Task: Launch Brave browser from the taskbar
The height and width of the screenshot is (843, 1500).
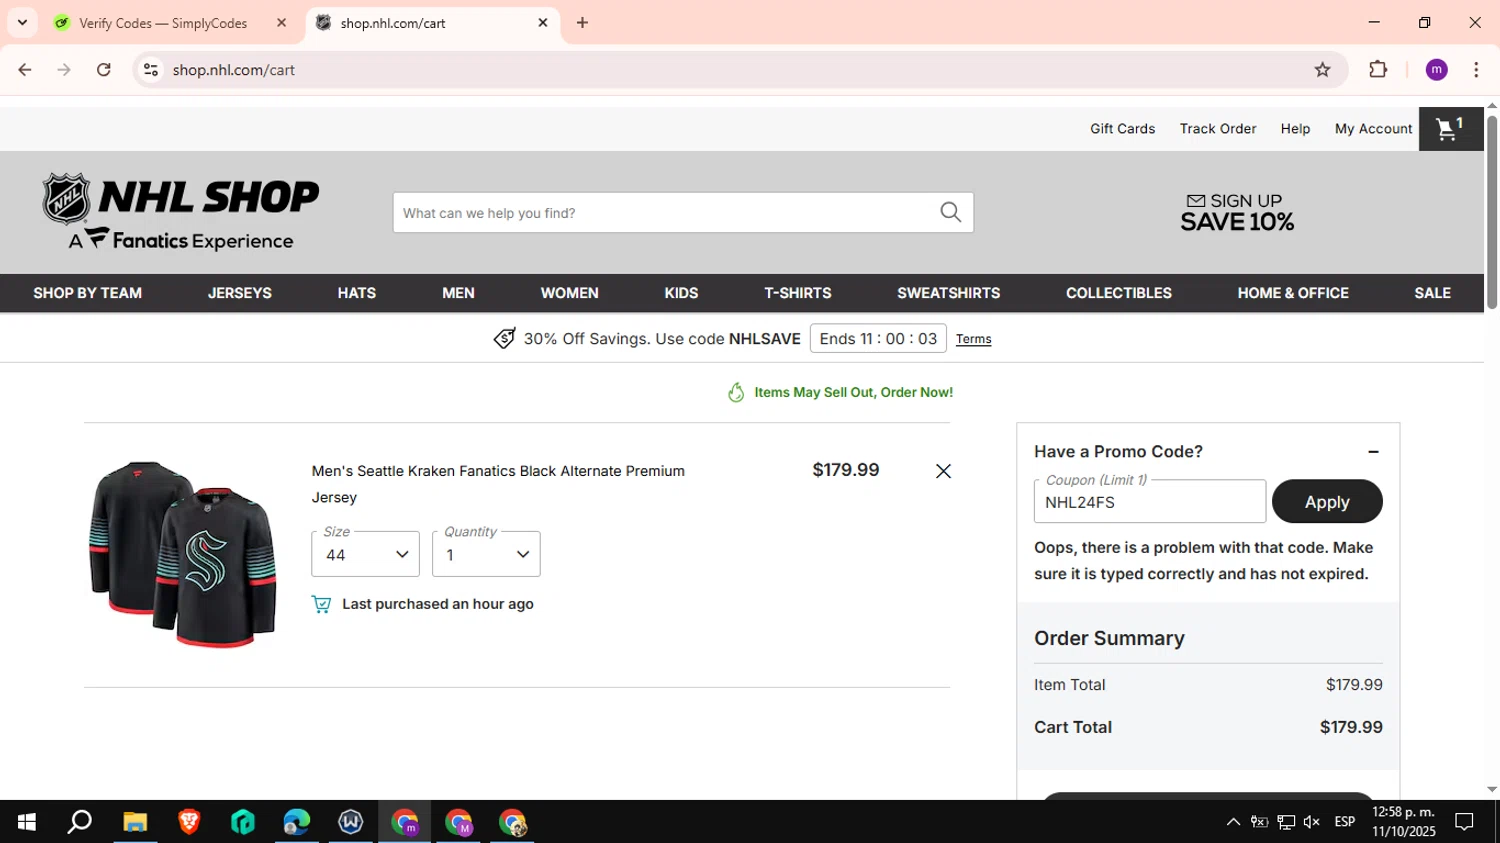Action: click(189, 822)
